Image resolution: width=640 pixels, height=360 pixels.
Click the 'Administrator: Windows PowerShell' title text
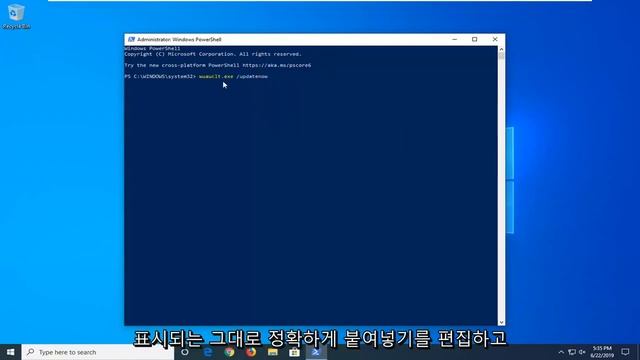point(179,39)
